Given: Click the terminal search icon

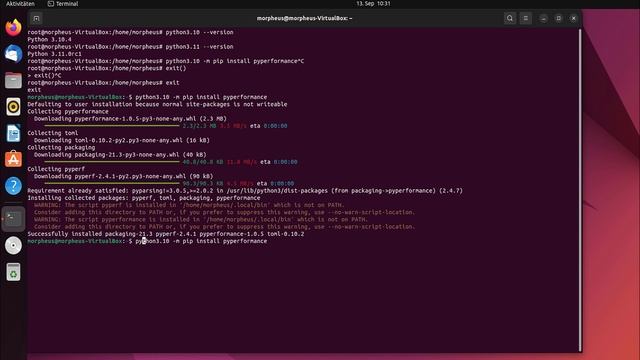Looking at the screenshot, I should (510, 18).
